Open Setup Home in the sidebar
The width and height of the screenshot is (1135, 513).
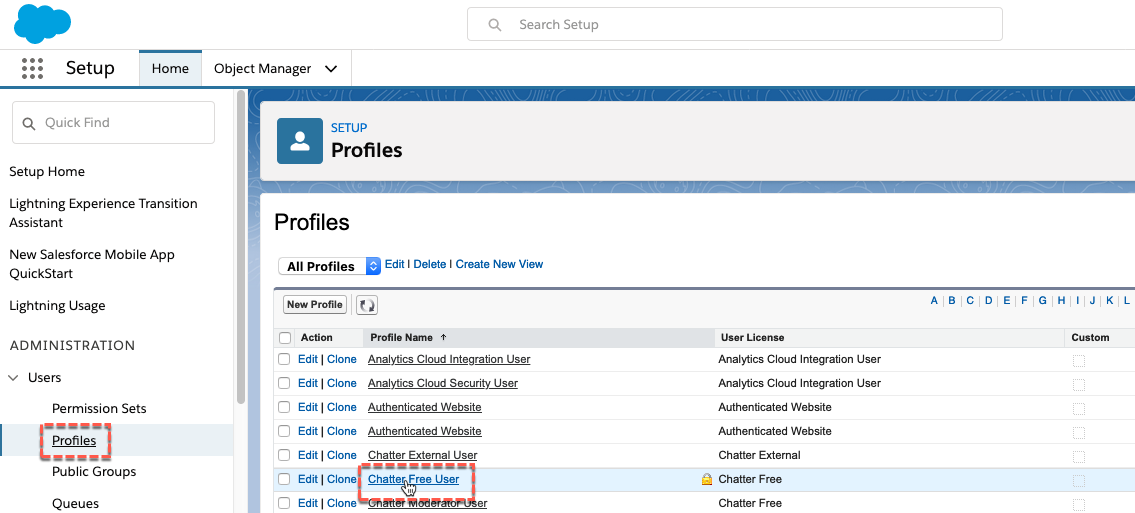(47, 171)
